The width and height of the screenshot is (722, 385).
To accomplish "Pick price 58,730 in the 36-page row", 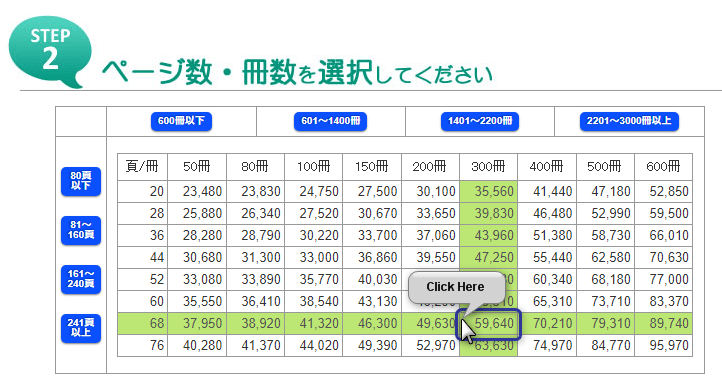I will tap(606, 236).
